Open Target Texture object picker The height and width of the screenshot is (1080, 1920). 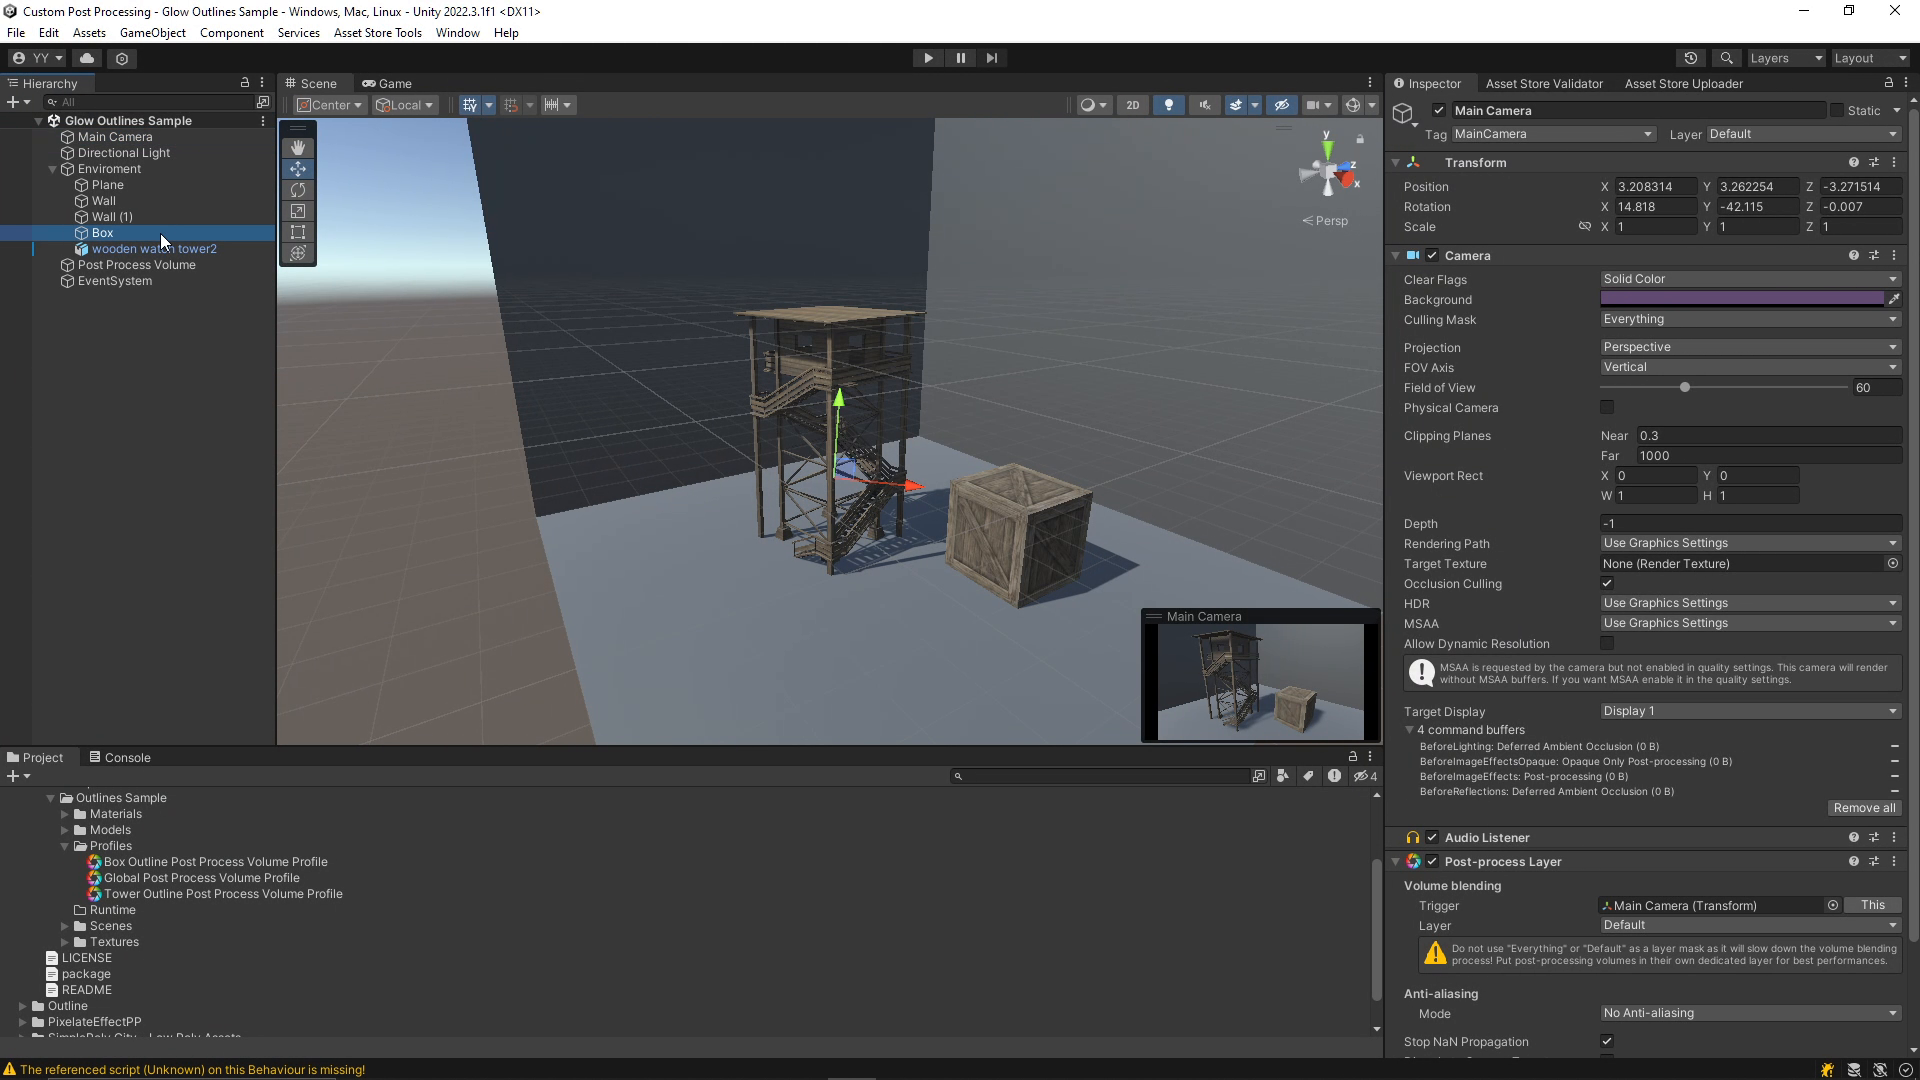[x=1892, y=564]
